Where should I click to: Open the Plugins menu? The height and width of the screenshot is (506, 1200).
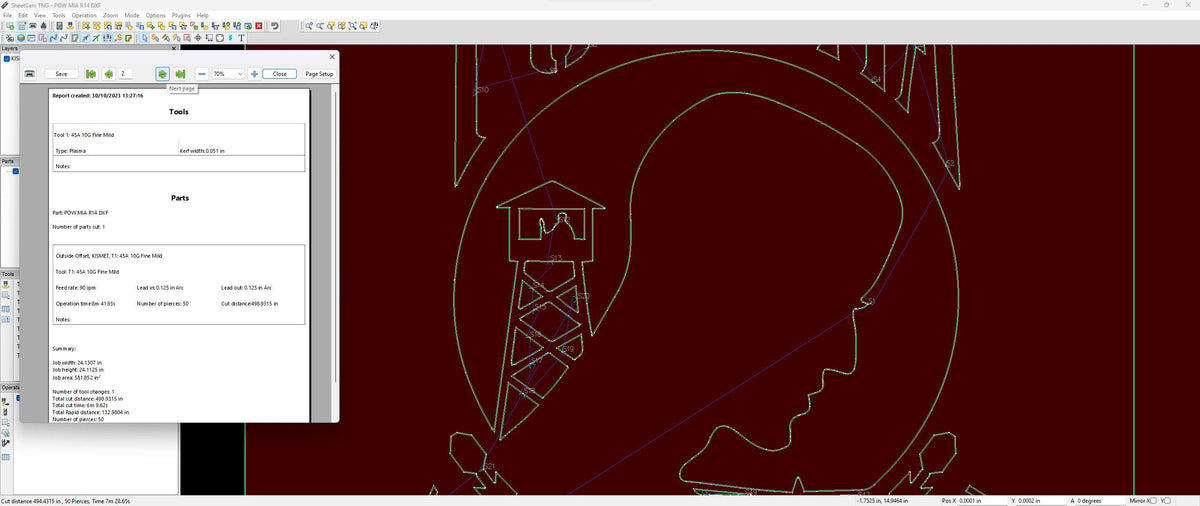coord(181,16)
